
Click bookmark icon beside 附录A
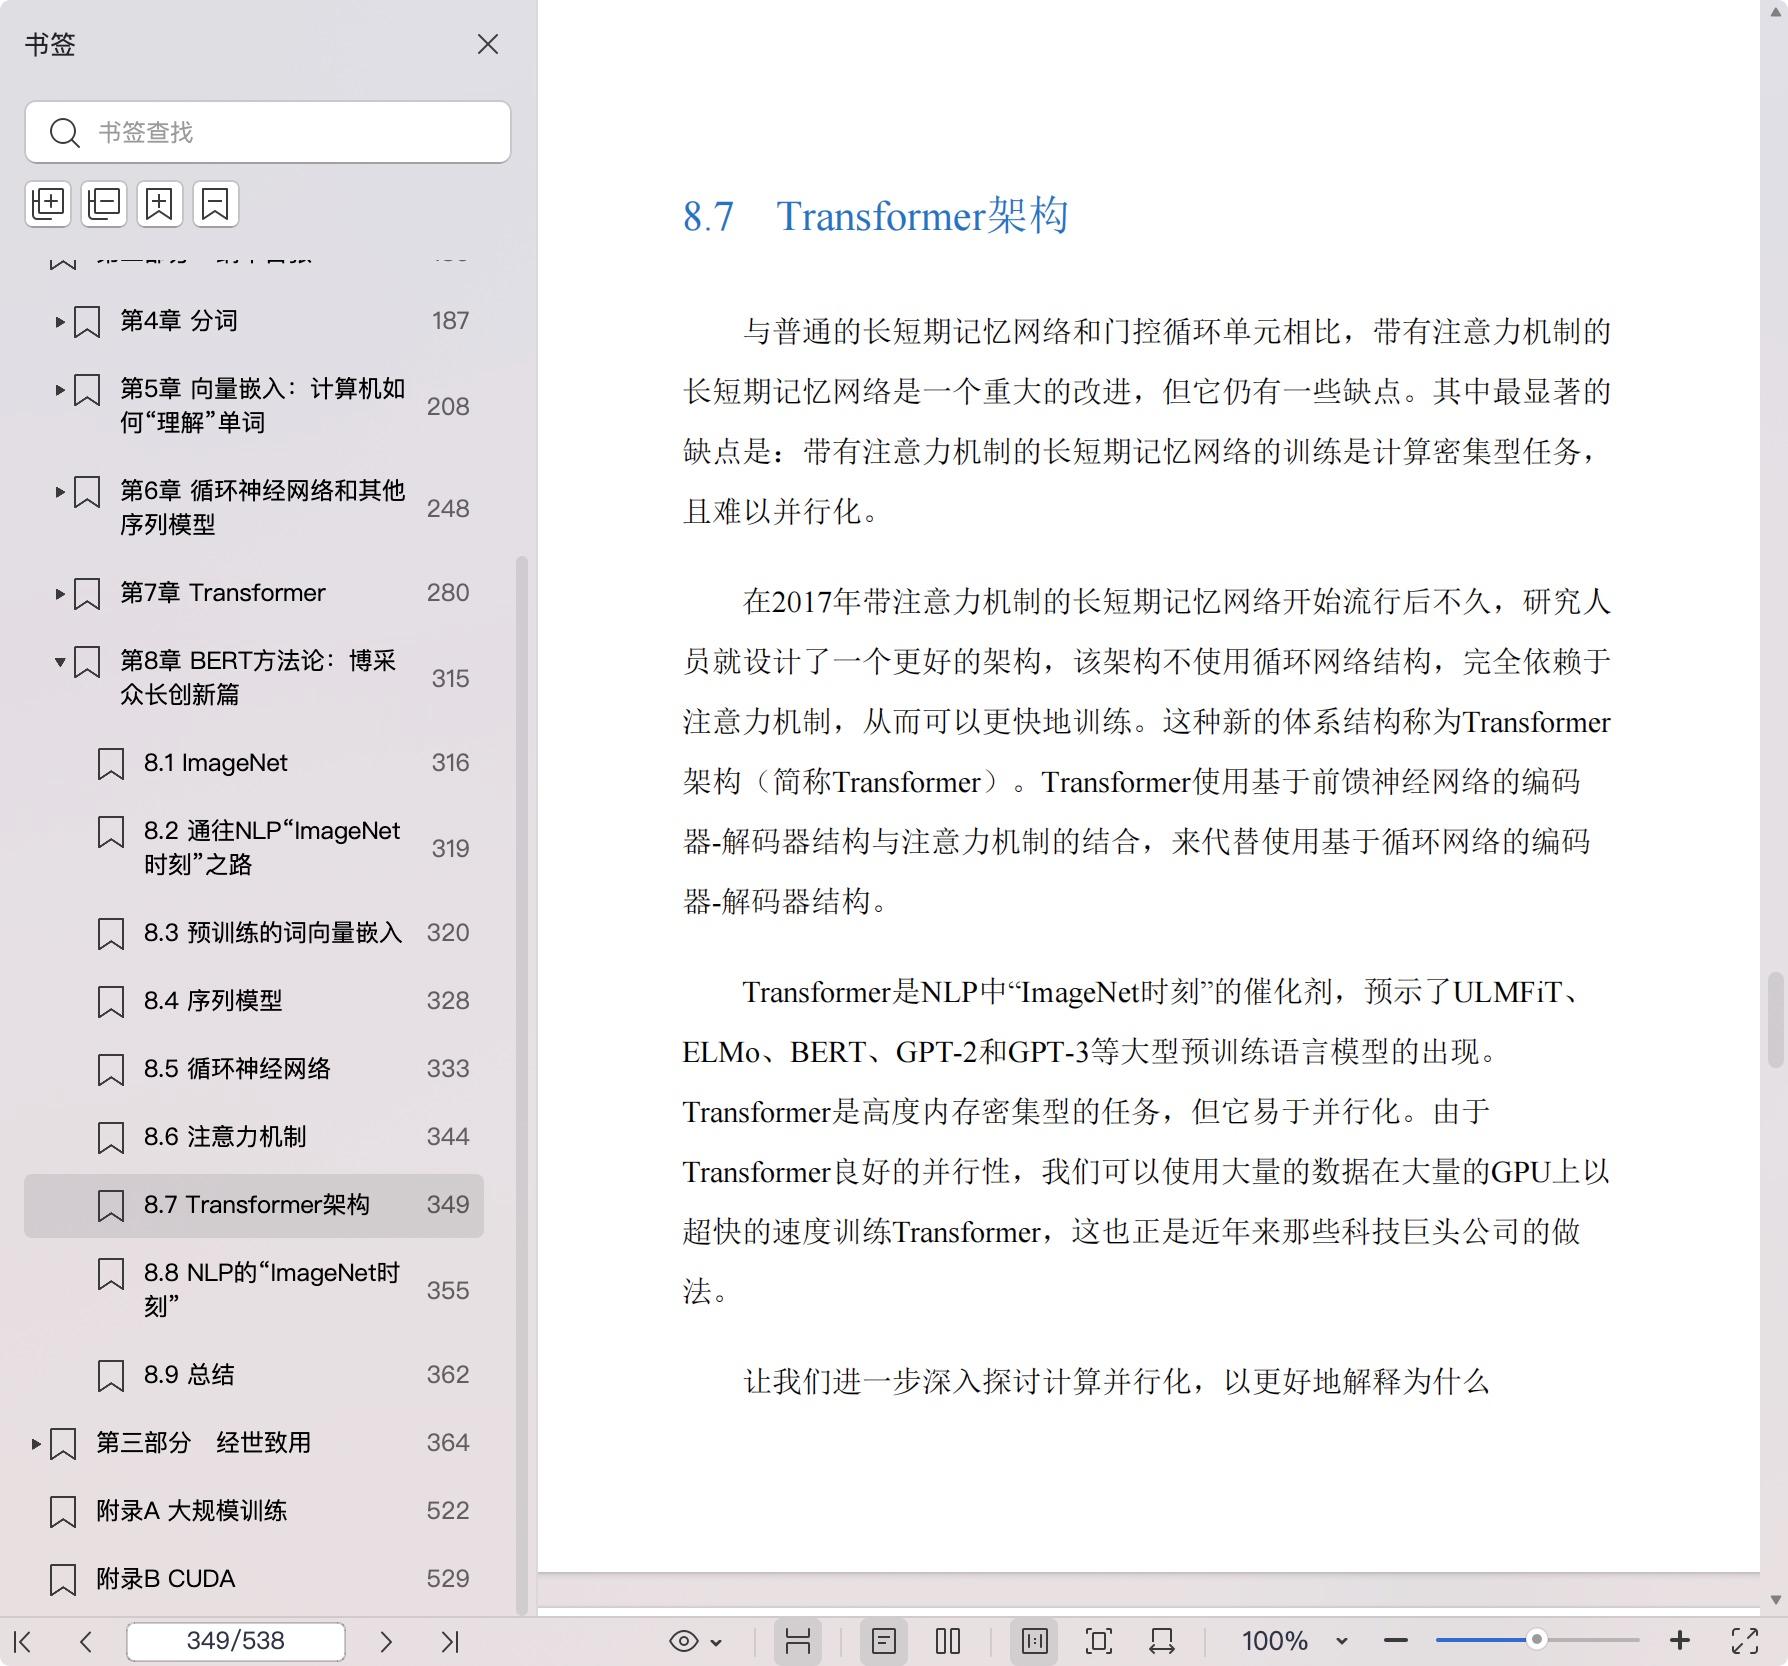[63, 1512]
